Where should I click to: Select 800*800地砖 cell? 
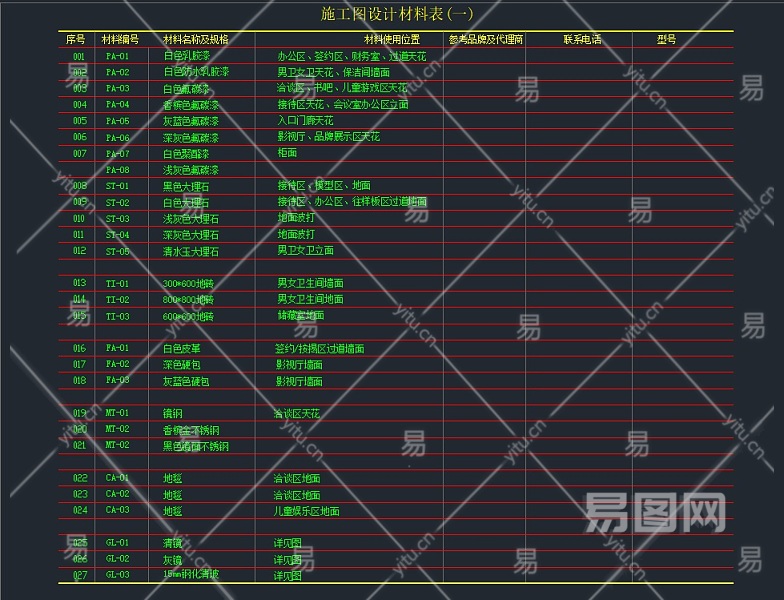point(188,300)
